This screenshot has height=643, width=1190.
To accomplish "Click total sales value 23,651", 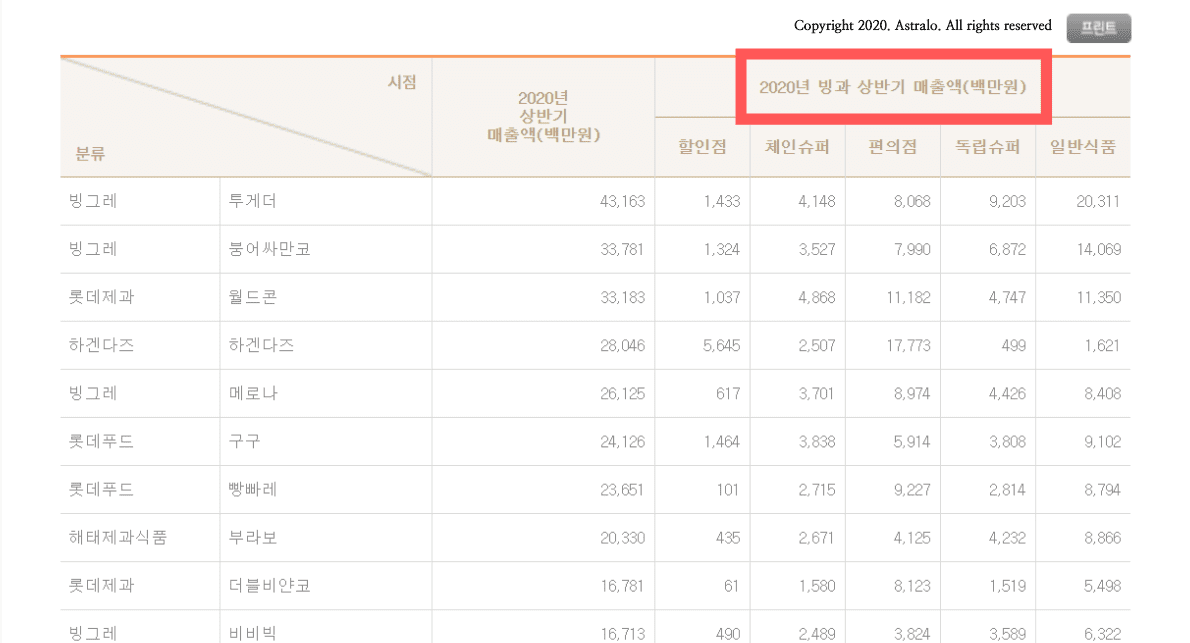I will pyautogui.click(x=622, y=490).
